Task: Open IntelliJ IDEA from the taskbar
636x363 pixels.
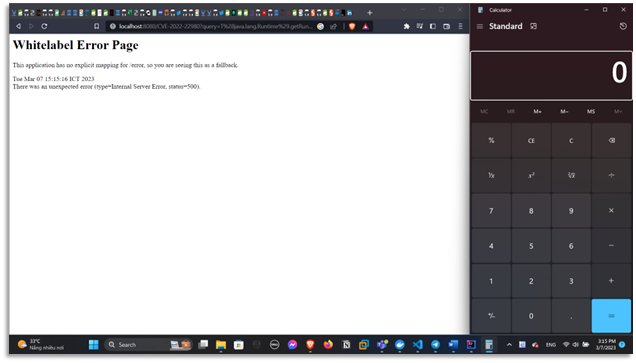Action: pyautogui.click(x=471, y=345)
